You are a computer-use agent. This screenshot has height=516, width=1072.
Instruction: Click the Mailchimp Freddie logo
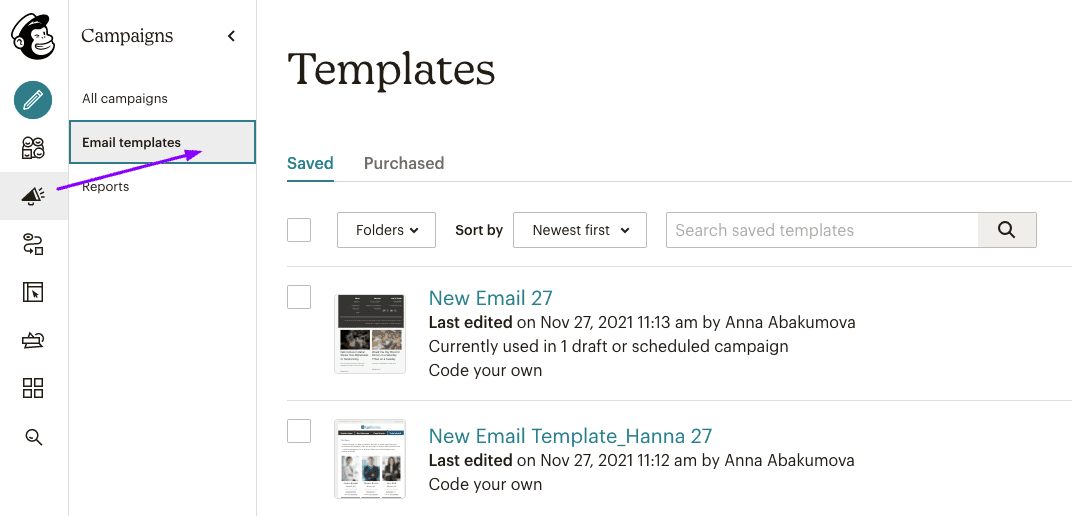tap(33, 37)
